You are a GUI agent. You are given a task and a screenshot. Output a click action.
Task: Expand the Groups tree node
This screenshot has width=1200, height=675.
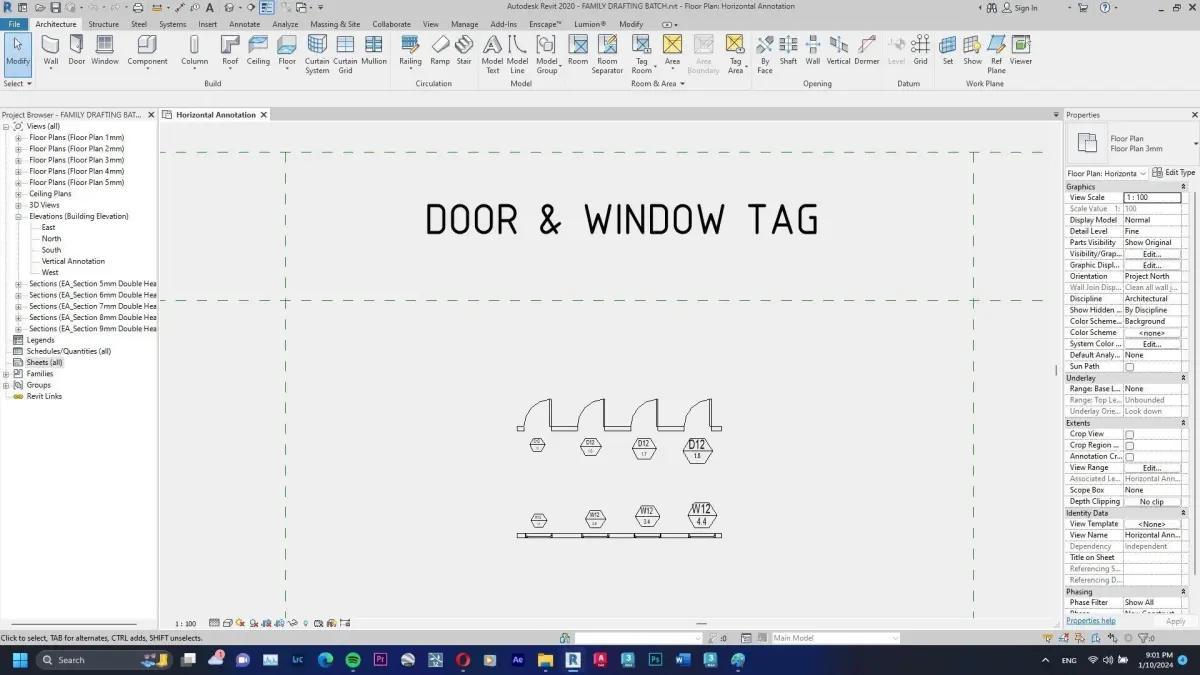point(6,385)
